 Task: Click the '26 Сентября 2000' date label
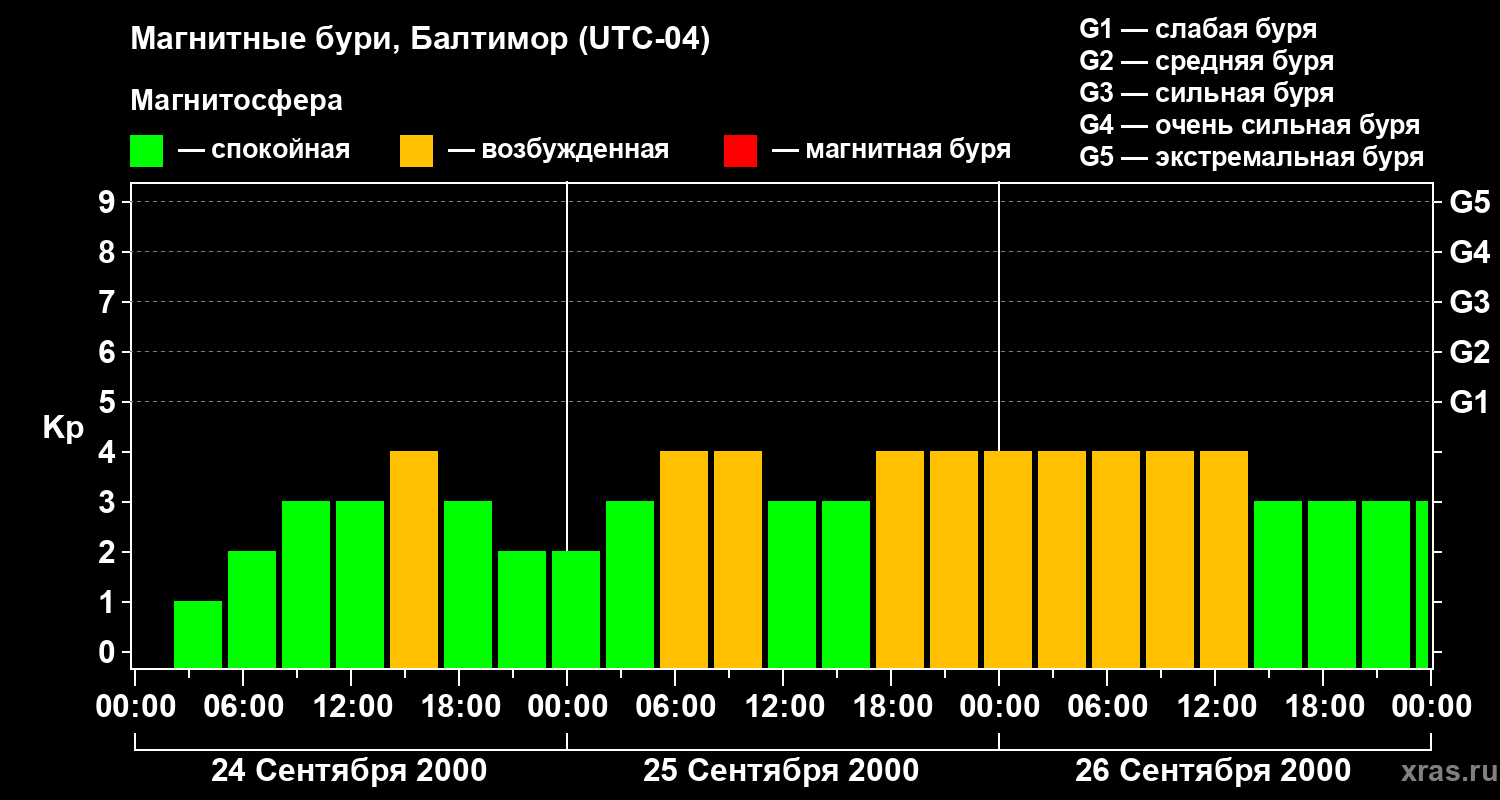click(x=1213, y=771)
